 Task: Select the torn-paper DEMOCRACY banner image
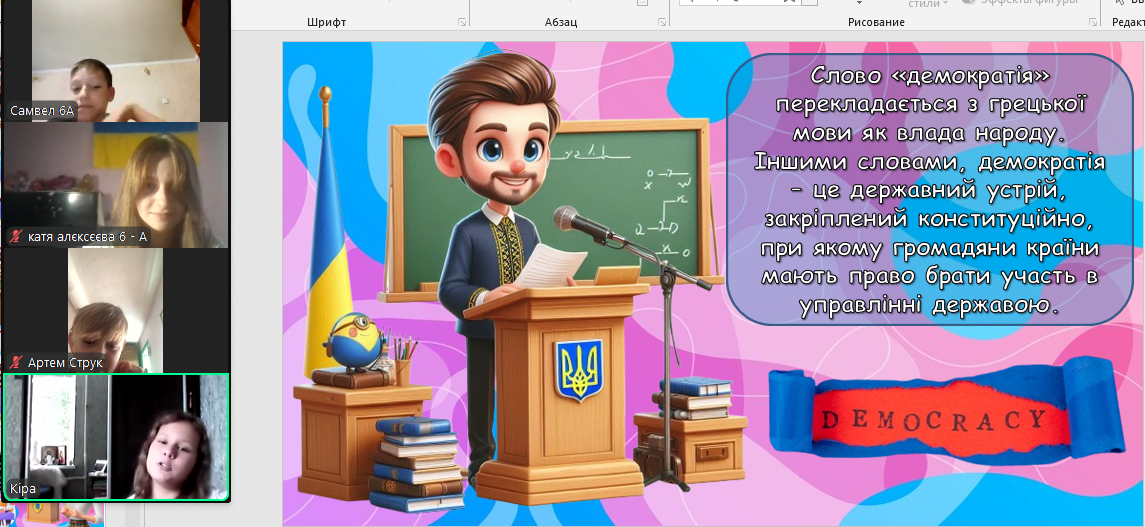click(x=932, y=416)
